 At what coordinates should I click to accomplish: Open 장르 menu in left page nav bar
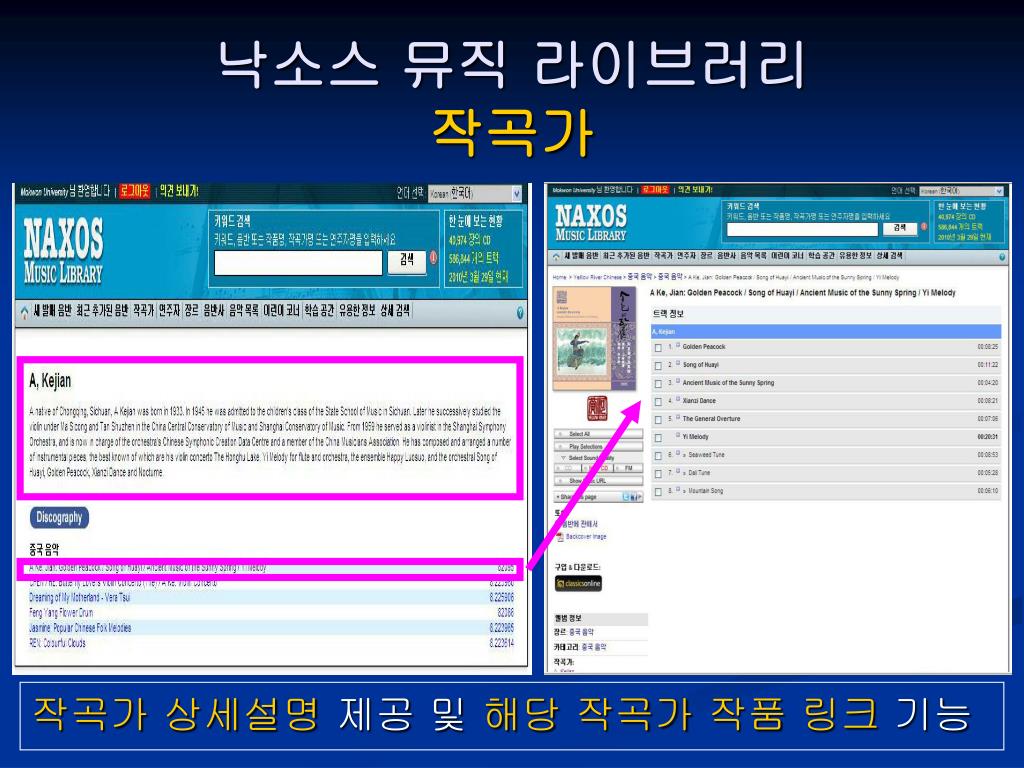coord(191,311)
